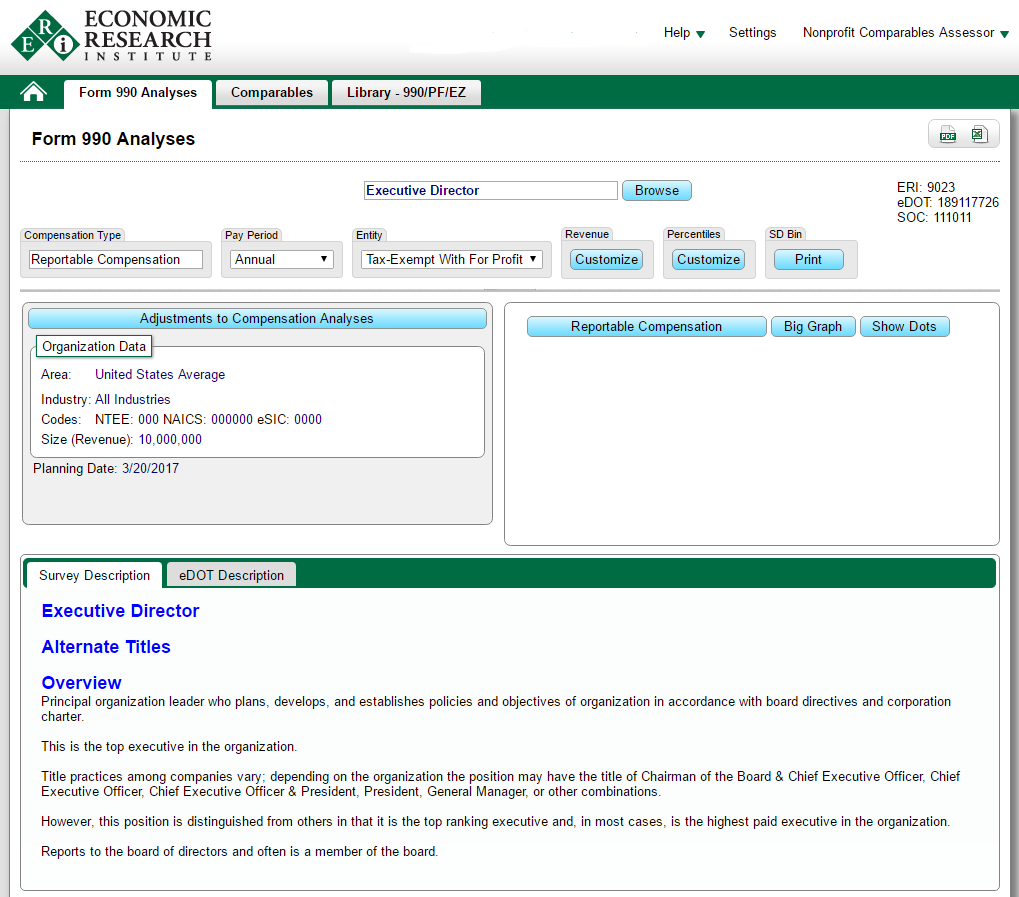
Task: Click the home icon in the green bar
Action: pos(34,93)
